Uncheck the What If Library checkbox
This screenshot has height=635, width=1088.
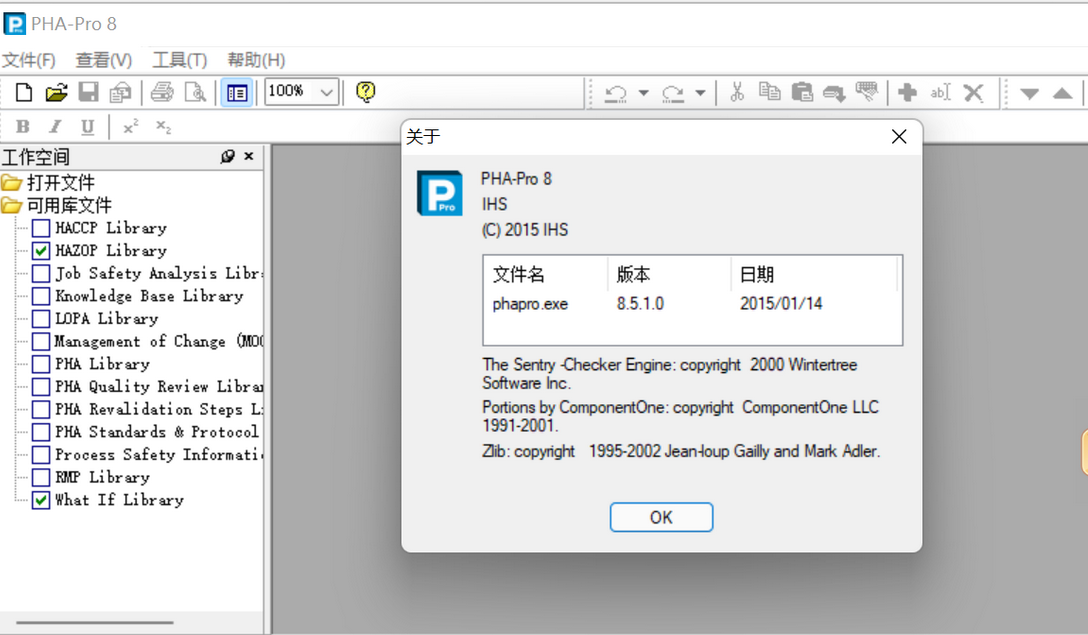click(41, 500)
